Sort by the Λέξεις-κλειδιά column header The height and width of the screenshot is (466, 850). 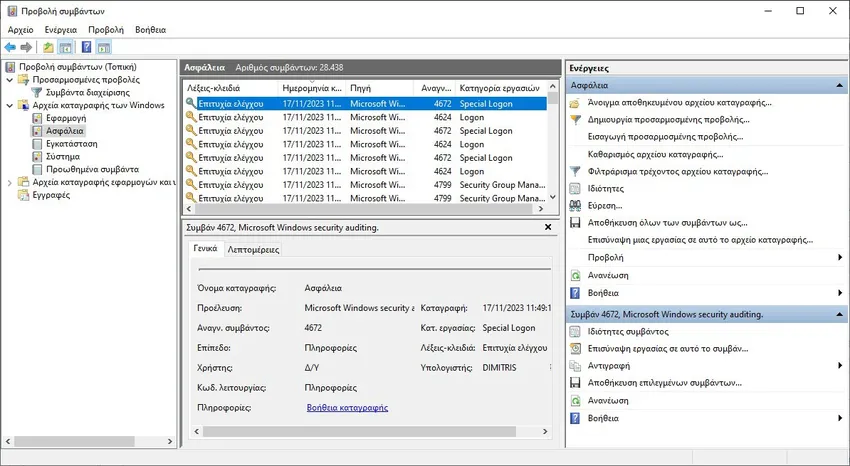coord(231,88)
